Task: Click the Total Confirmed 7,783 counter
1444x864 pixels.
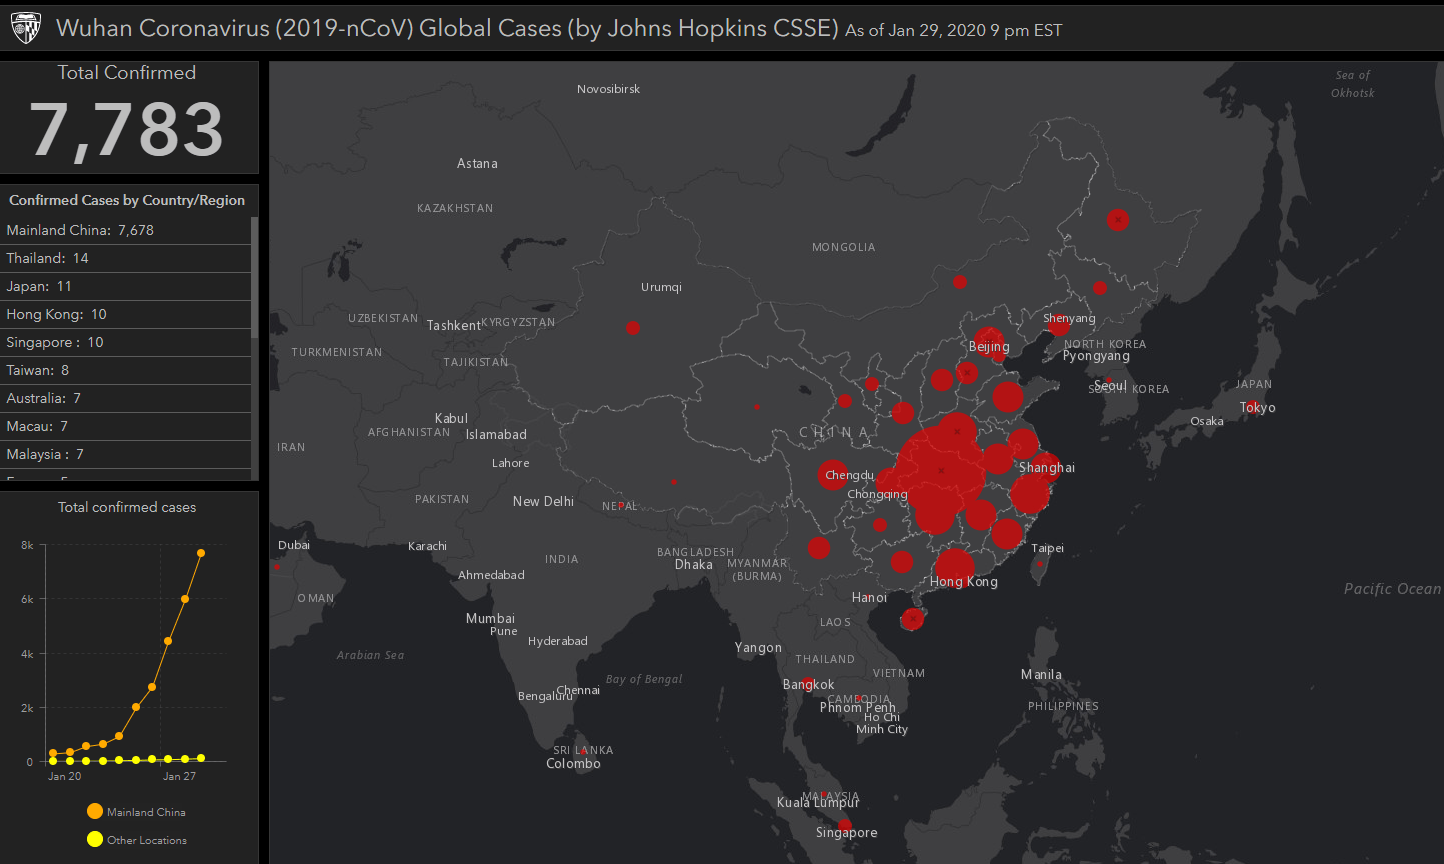Action: pos(127,117)
